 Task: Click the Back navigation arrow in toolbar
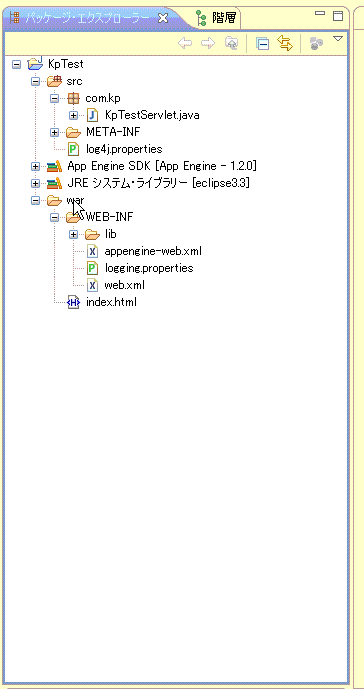click(185, 43)
